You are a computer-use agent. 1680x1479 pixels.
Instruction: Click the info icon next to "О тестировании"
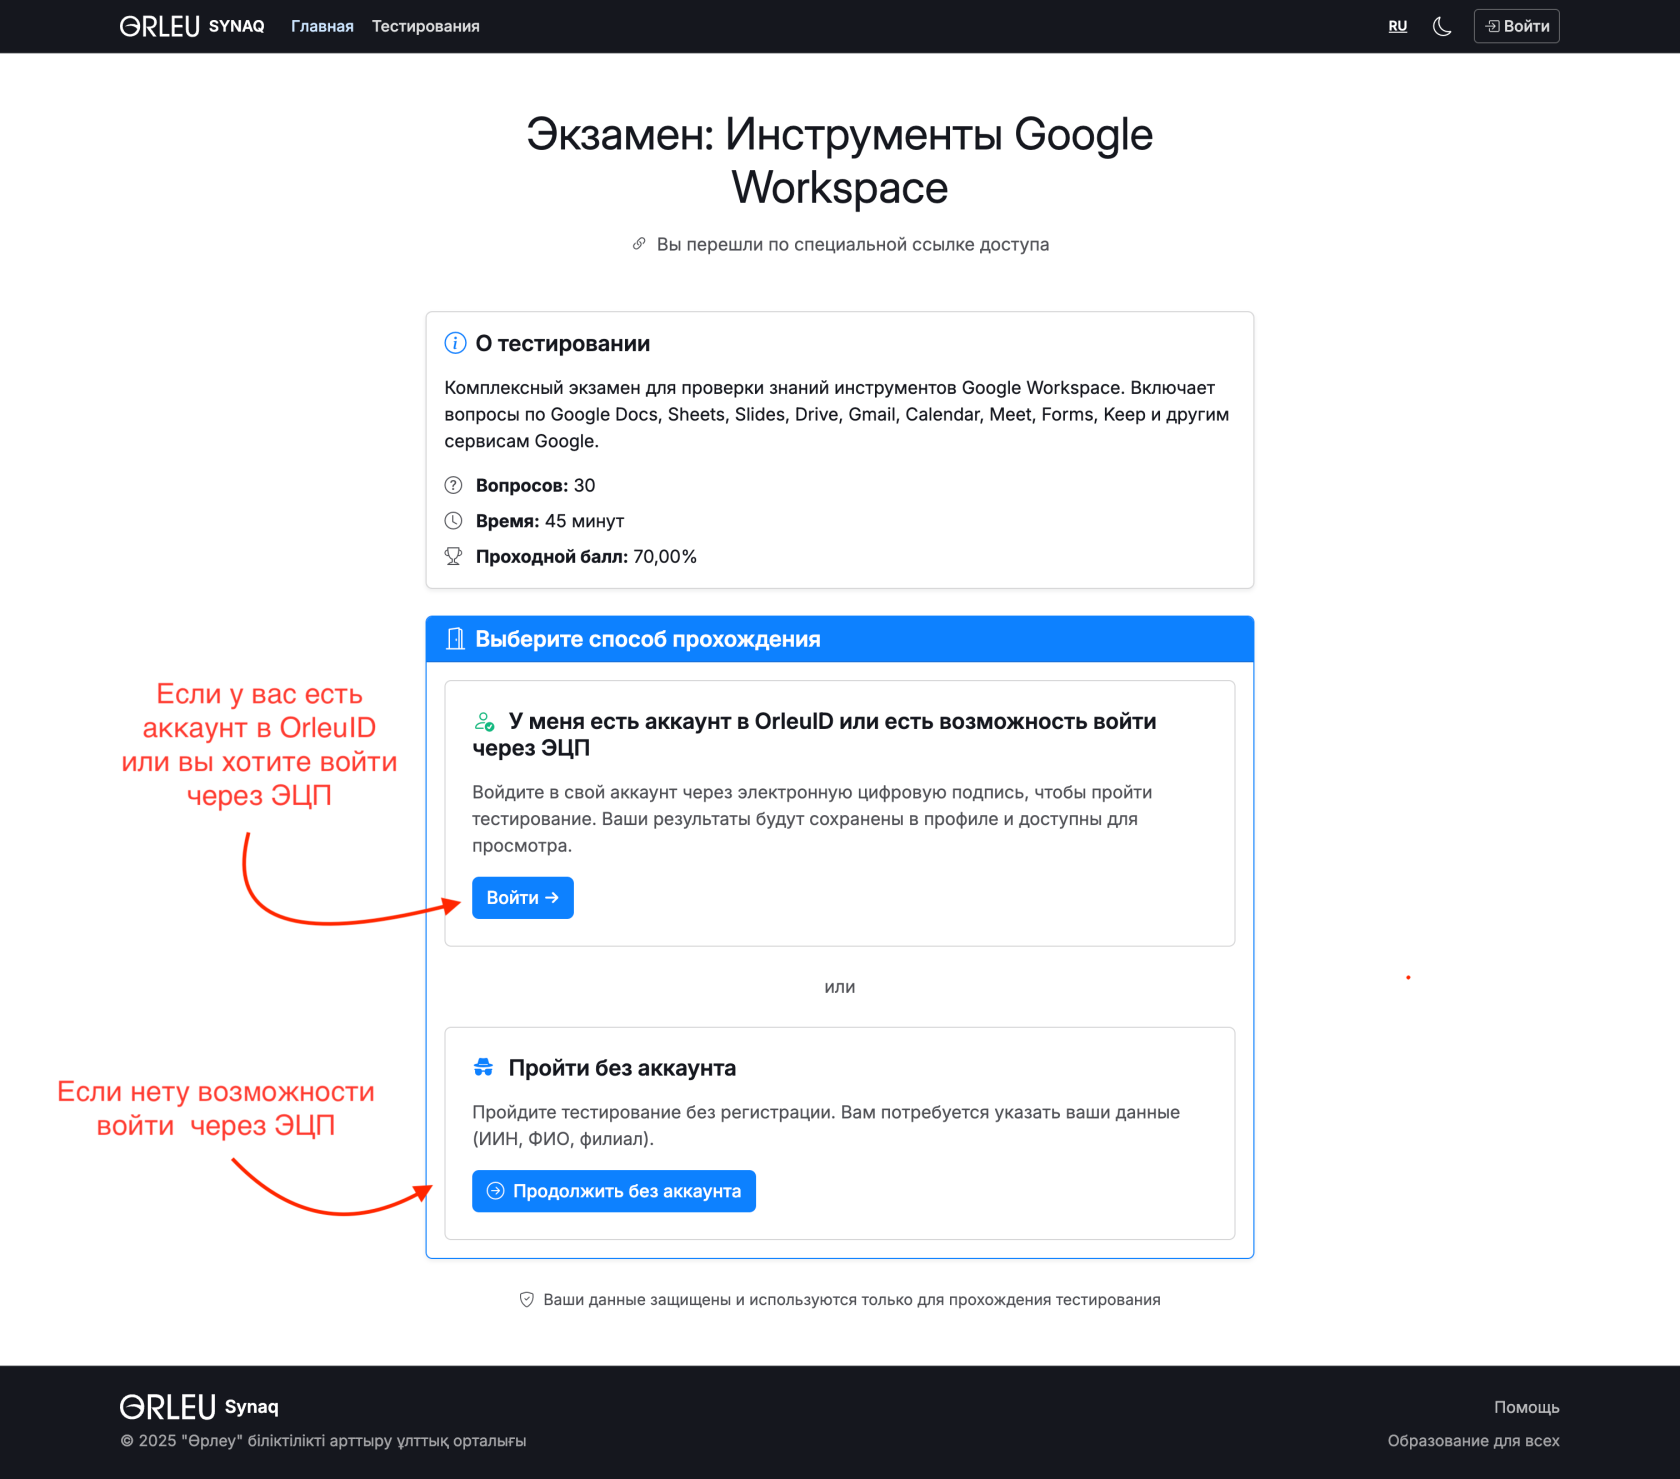[455, 341]
